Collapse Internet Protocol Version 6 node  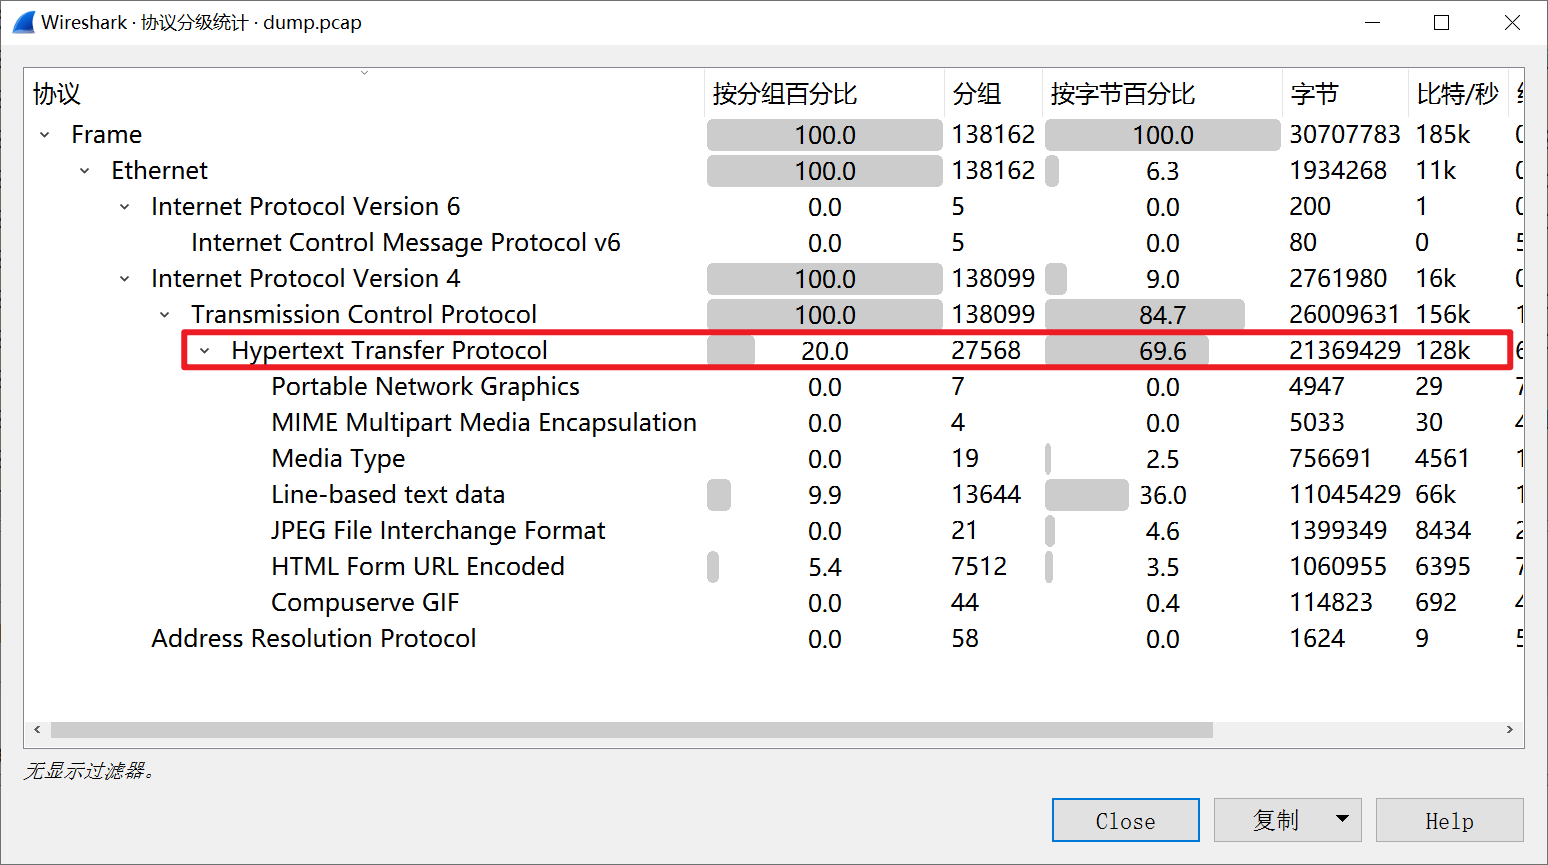pos(125,207)
